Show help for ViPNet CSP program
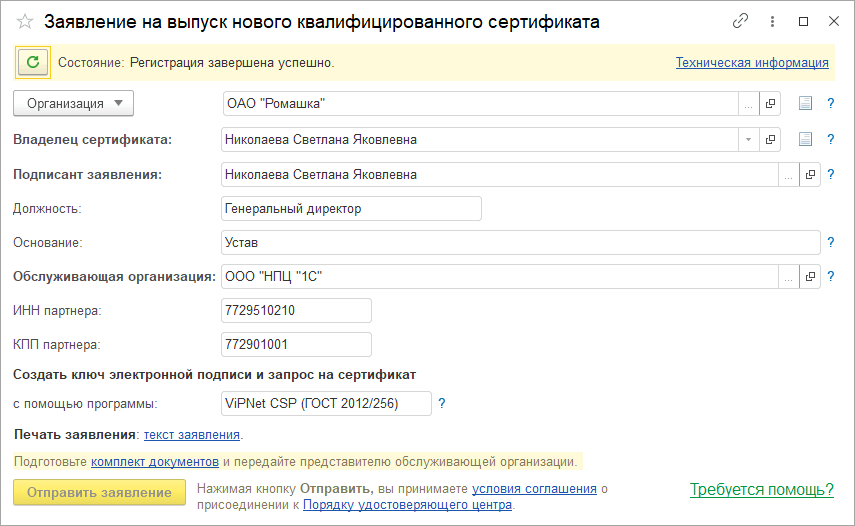This screenshot has width=855, height=526. coord(442,404)
